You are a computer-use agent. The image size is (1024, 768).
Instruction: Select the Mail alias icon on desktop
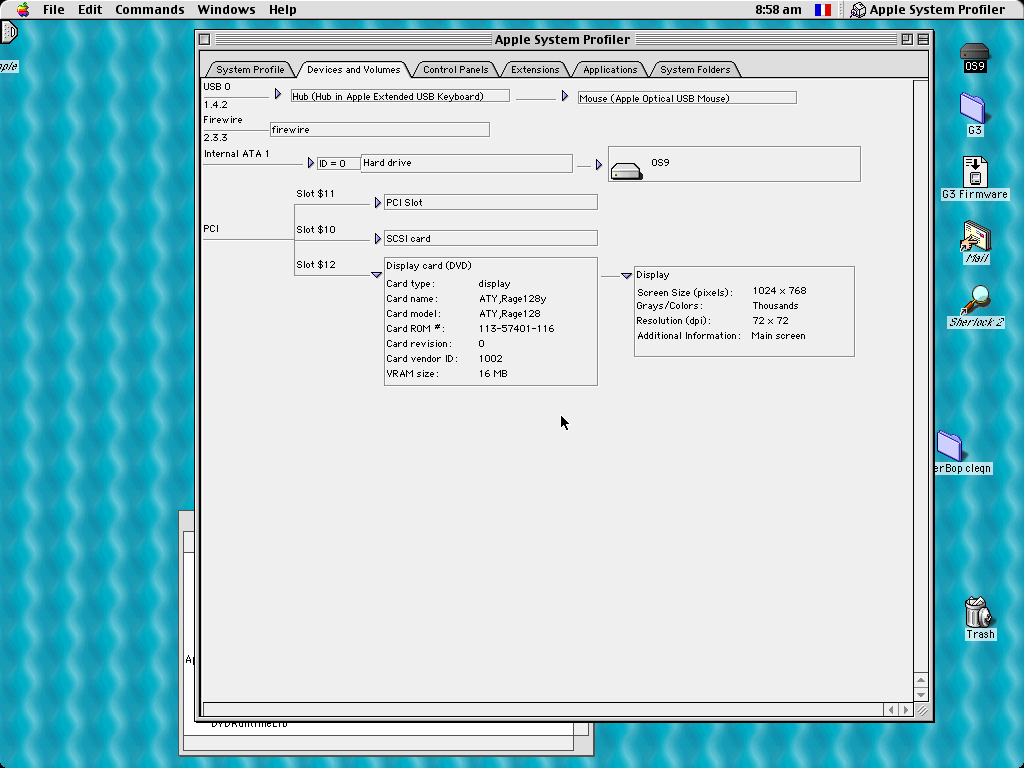976,236
